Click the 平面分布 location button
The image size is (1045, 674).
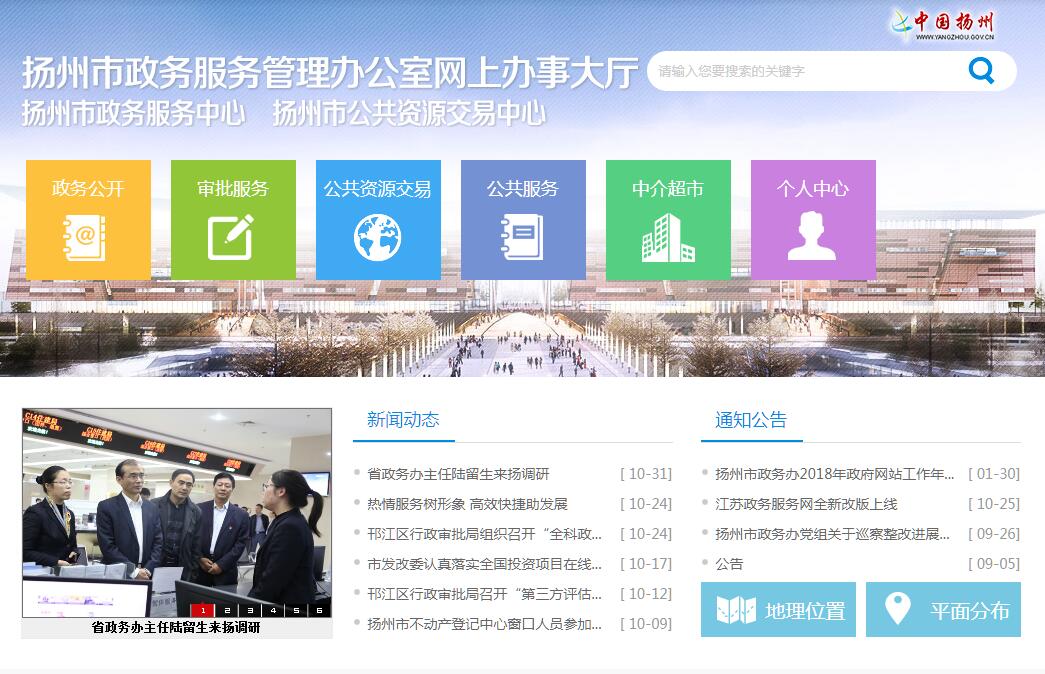point(943,610)
